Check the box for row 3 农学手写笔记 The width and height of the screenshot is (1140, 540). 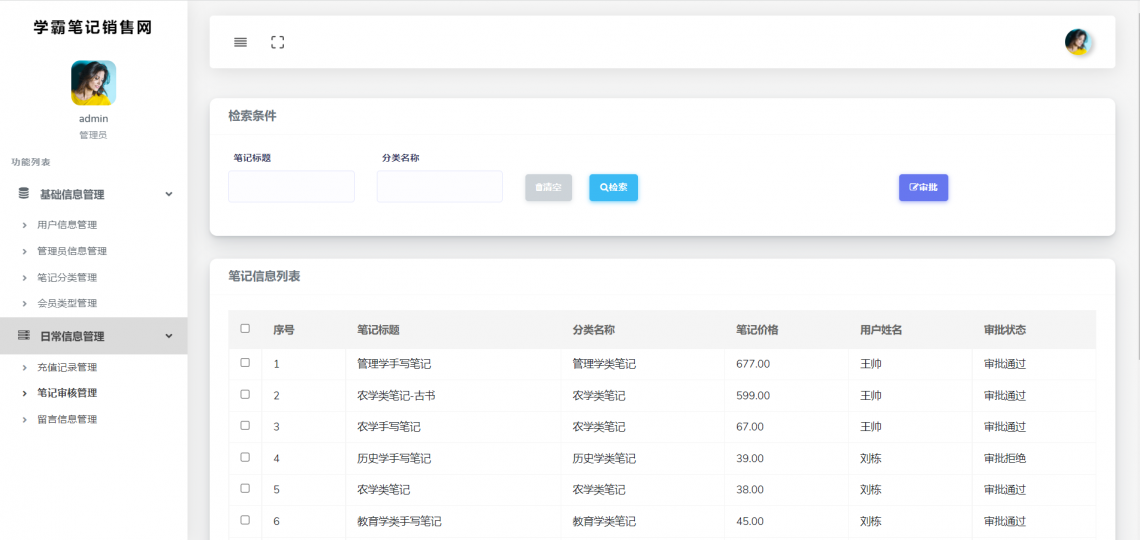tap(245, 425)
